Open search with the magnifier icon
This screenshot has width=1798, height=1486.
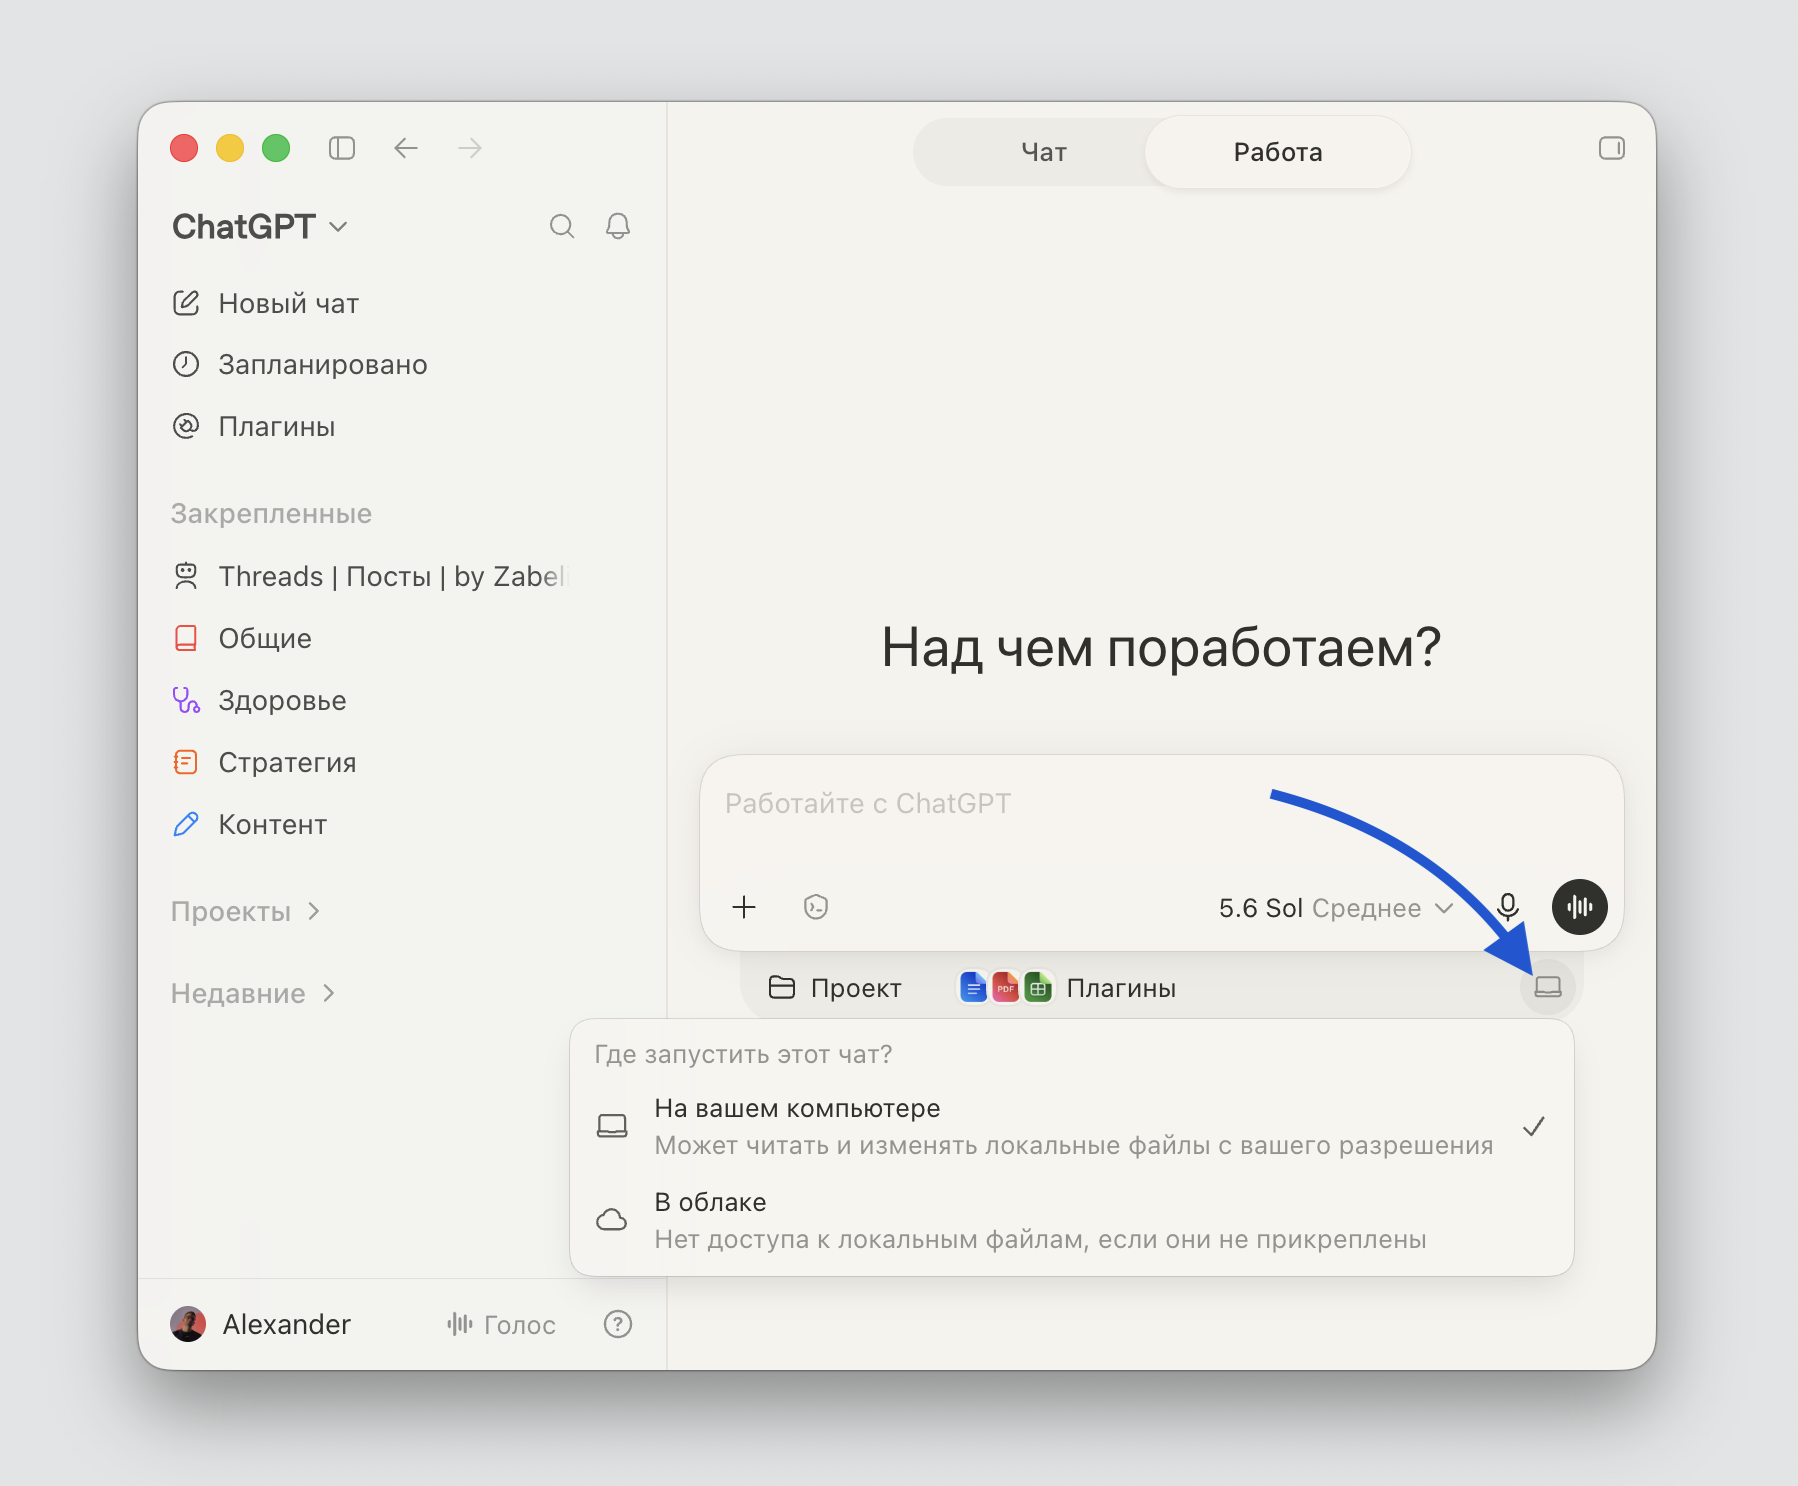click(562, 226)
